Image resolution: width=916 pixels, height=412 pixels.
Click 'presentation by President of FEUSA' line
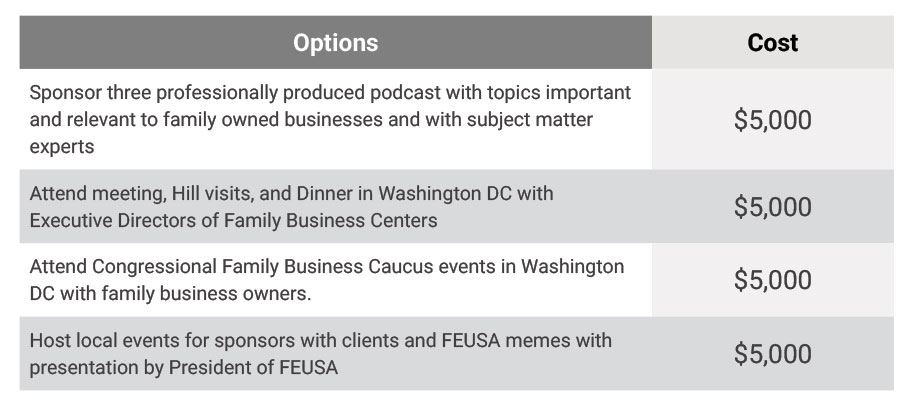click(183, 368)
